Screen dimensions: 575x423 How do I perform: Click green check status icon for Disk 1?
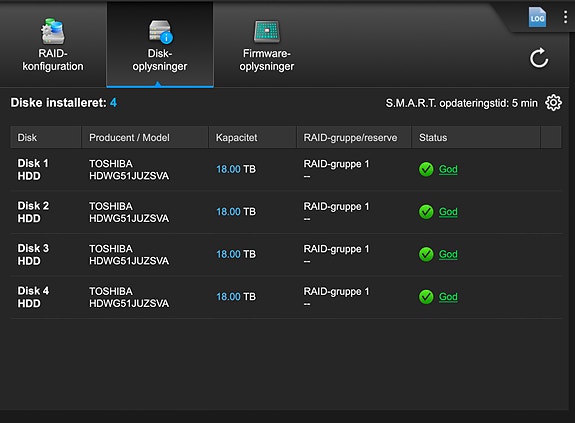426,169
